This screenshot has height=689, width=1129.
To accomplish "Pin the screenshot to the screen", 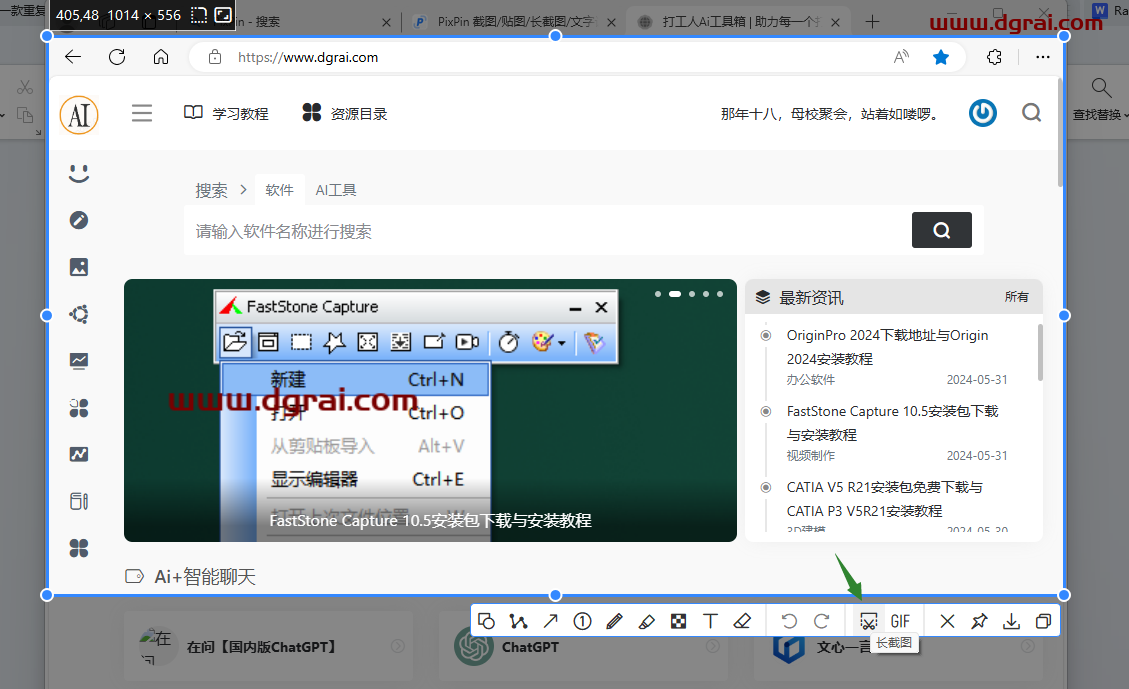I will tap(979, 621).
